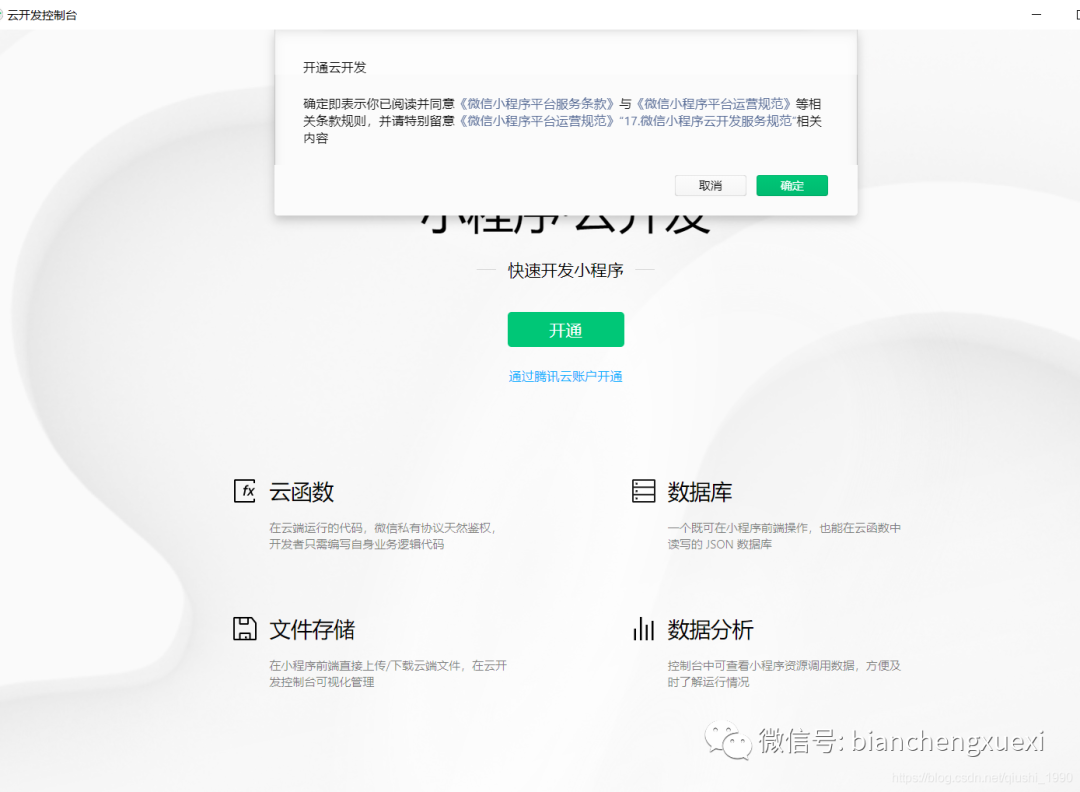
Task: Open the 《微信小程序平台运营规范》 link after 与
Action: coord(713,104)
